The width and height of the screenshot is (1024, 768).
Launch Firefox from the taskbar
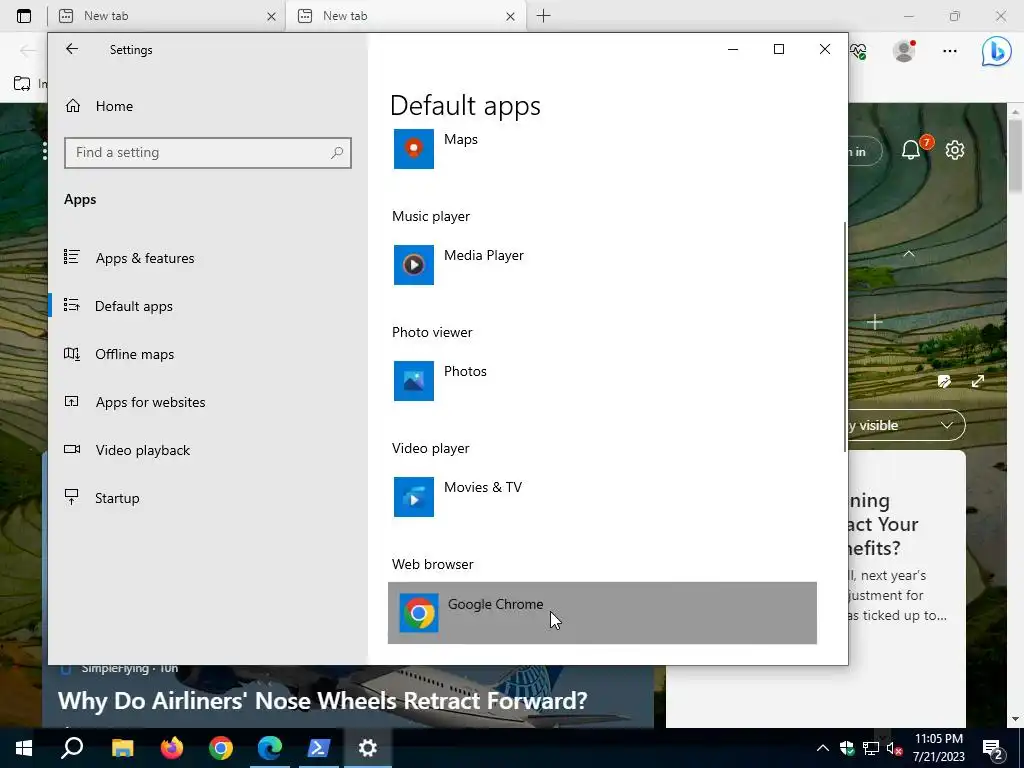tap(172, 748)
